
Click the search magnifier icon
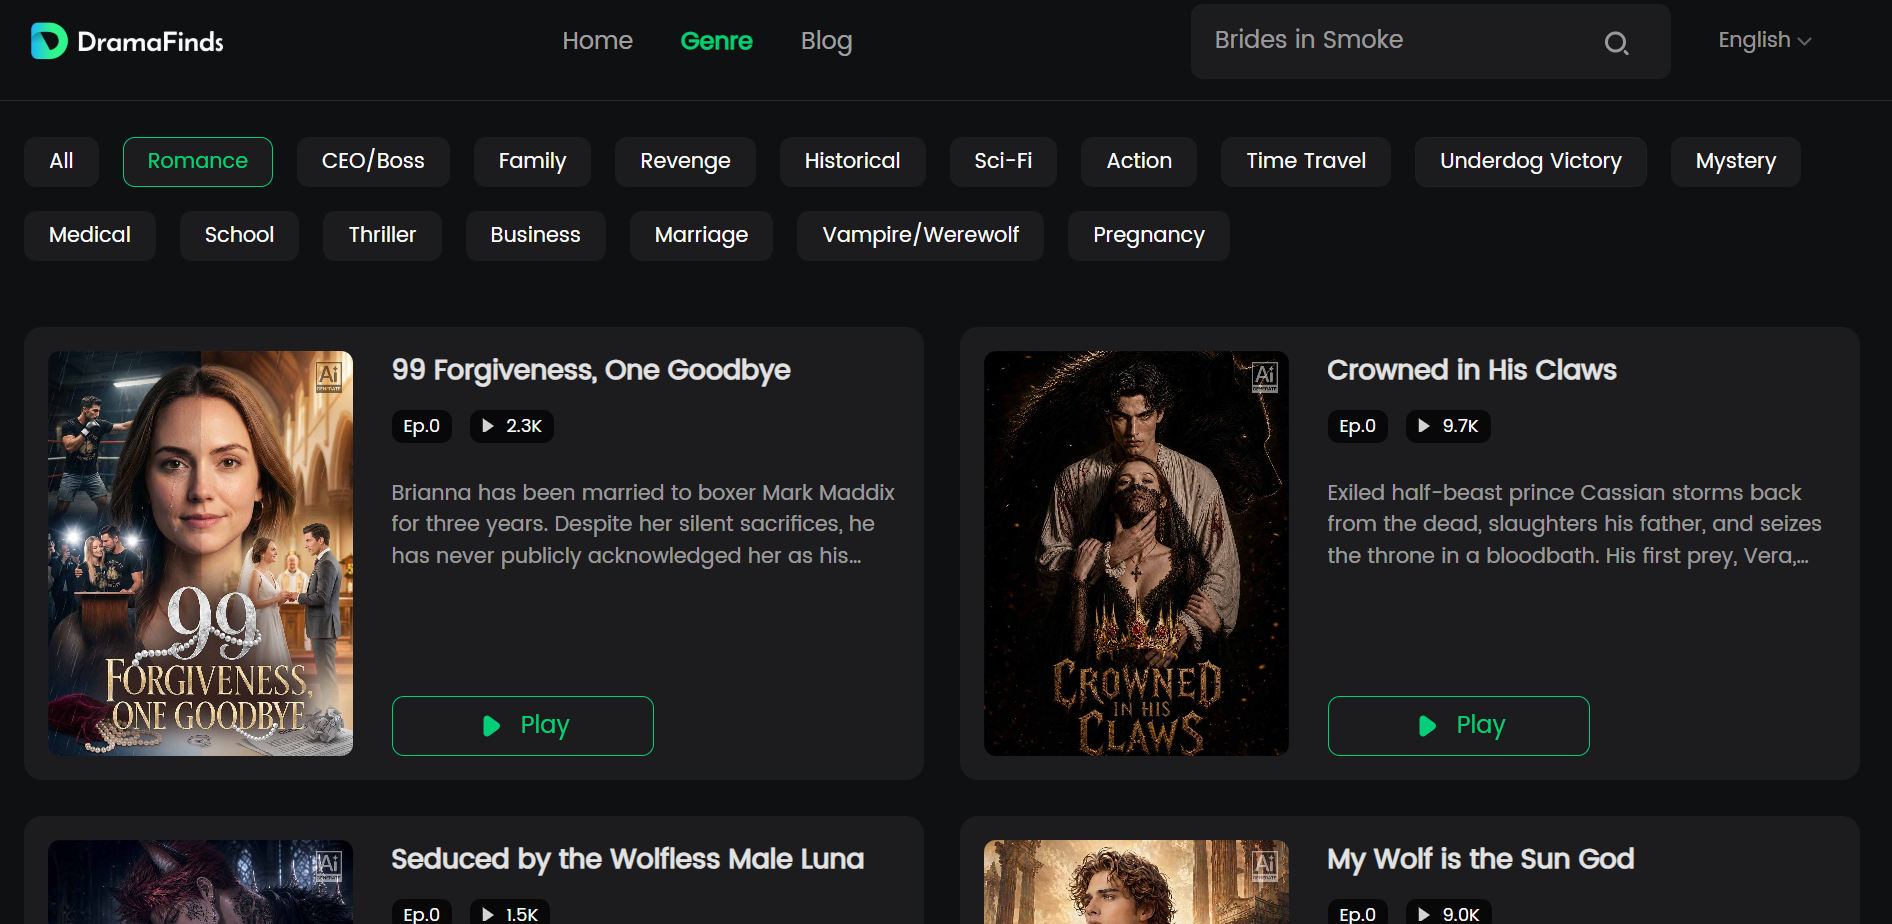coord(1616,43)
